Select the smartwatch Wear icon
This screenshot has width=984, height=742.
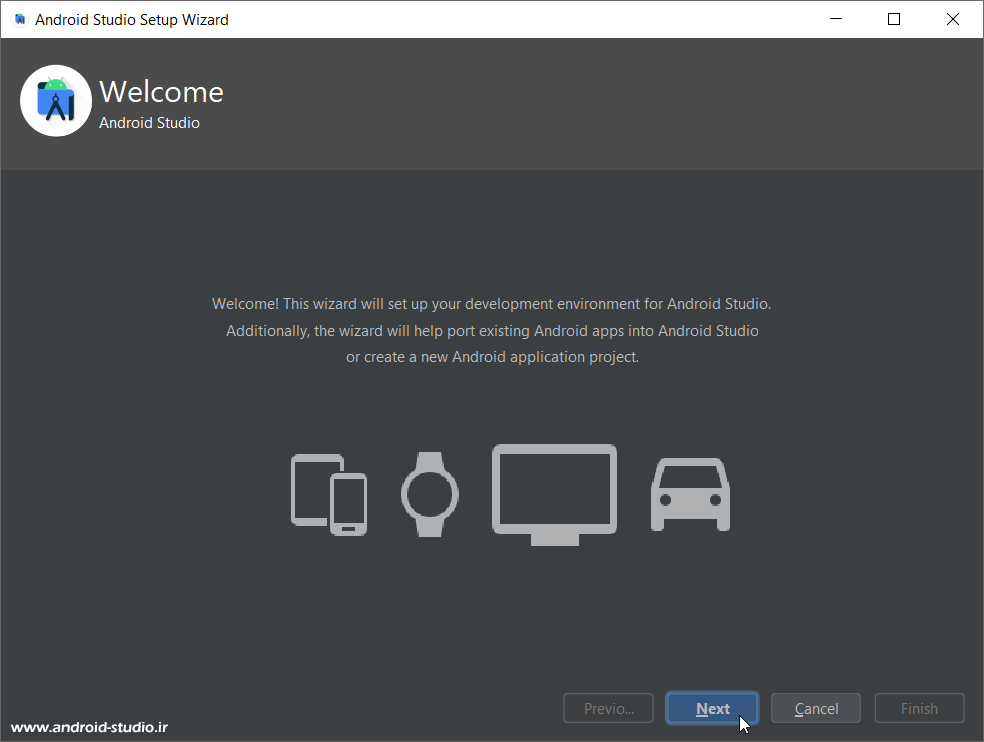tap(430, 494)
